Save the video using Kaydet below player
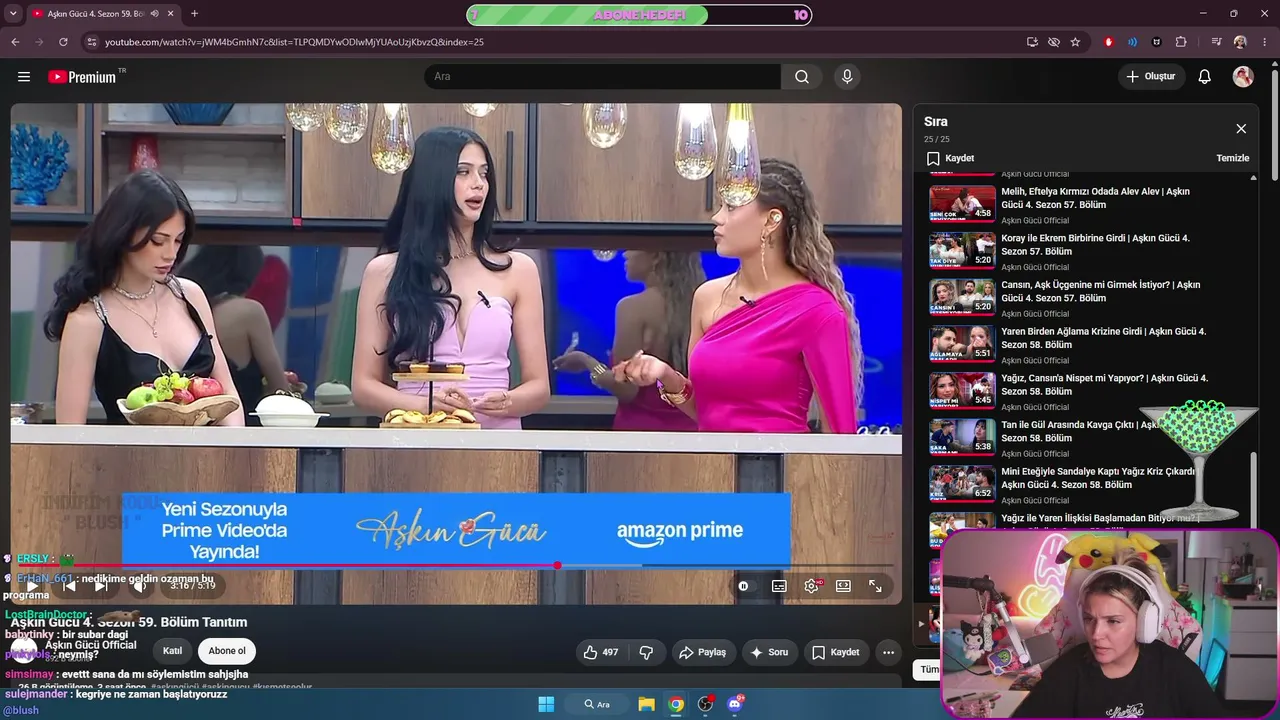The width and height of the screenshot is (1280, 720). pyautogui.click(x=836, y=652)
